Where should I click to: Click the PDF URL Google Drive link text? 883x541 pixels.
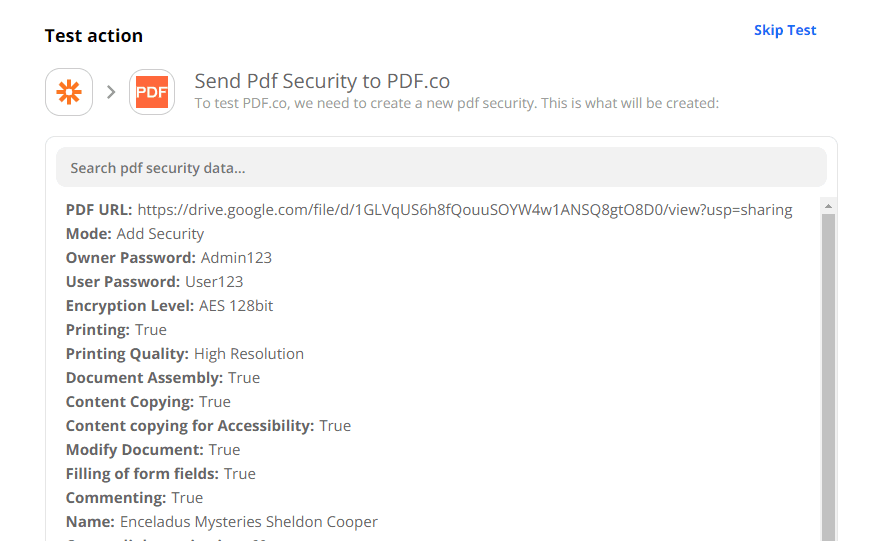coord(464,210)
